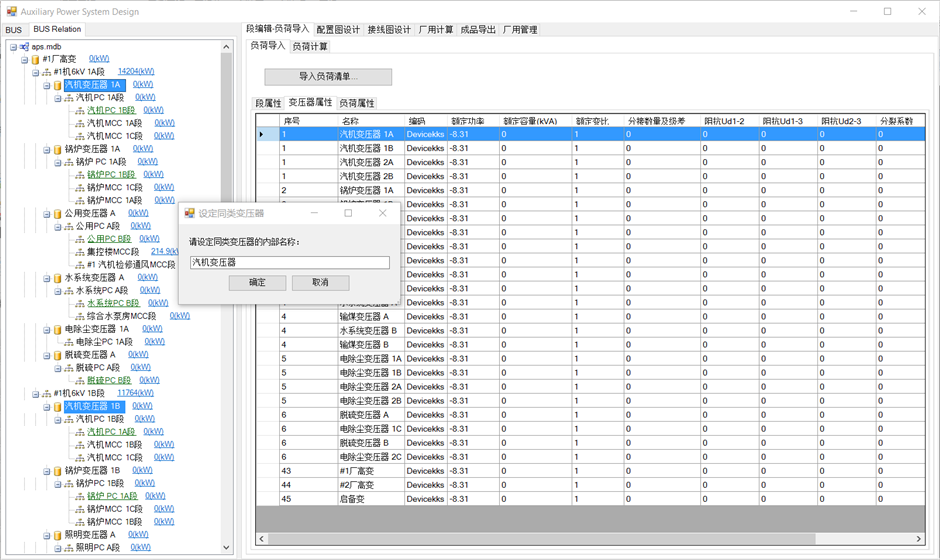This screenshot has width=940, height=560.
Task: Click the table horizontal scroll left arrow
Action: (x=261, y=539)
